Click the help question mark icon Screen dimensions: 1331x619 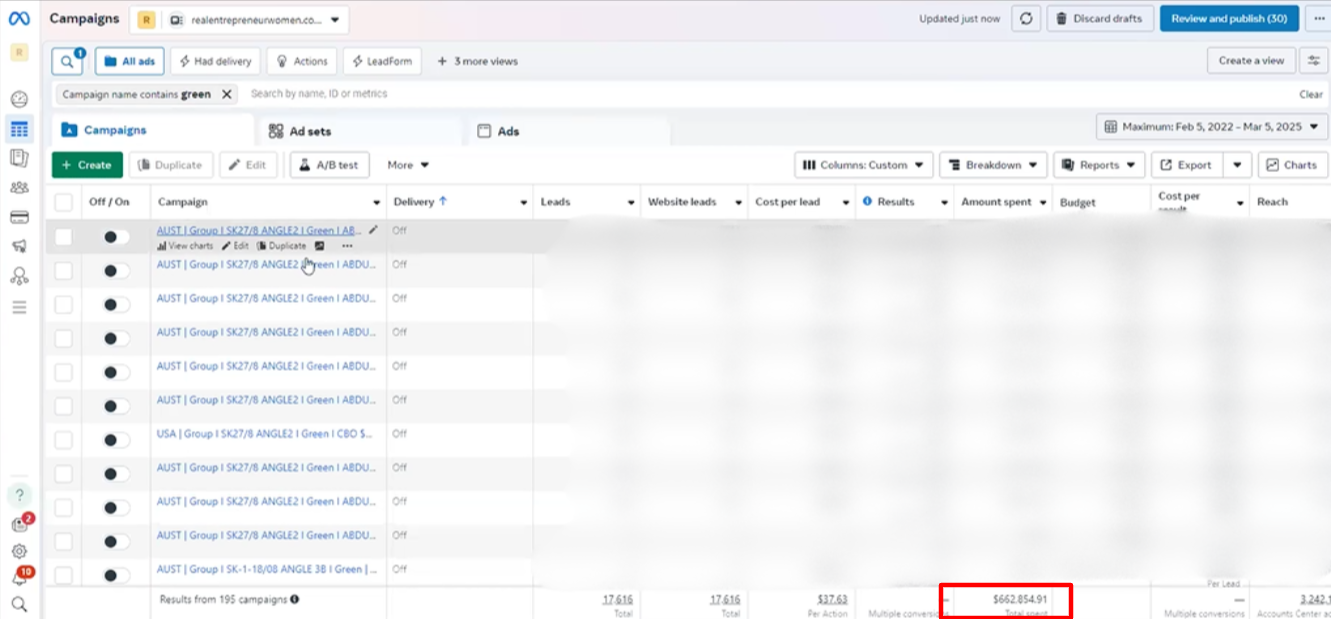[19, 495]
